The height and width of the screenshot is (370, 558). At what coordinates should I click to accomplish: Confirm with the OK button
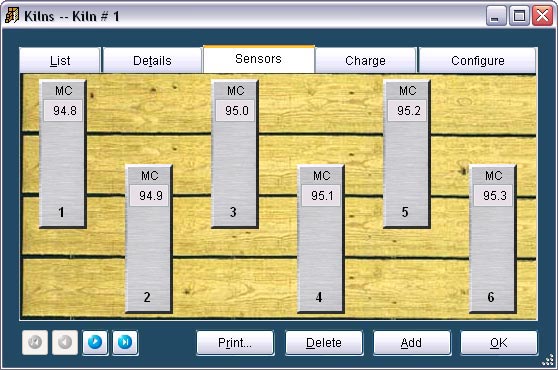click(499, 343)
